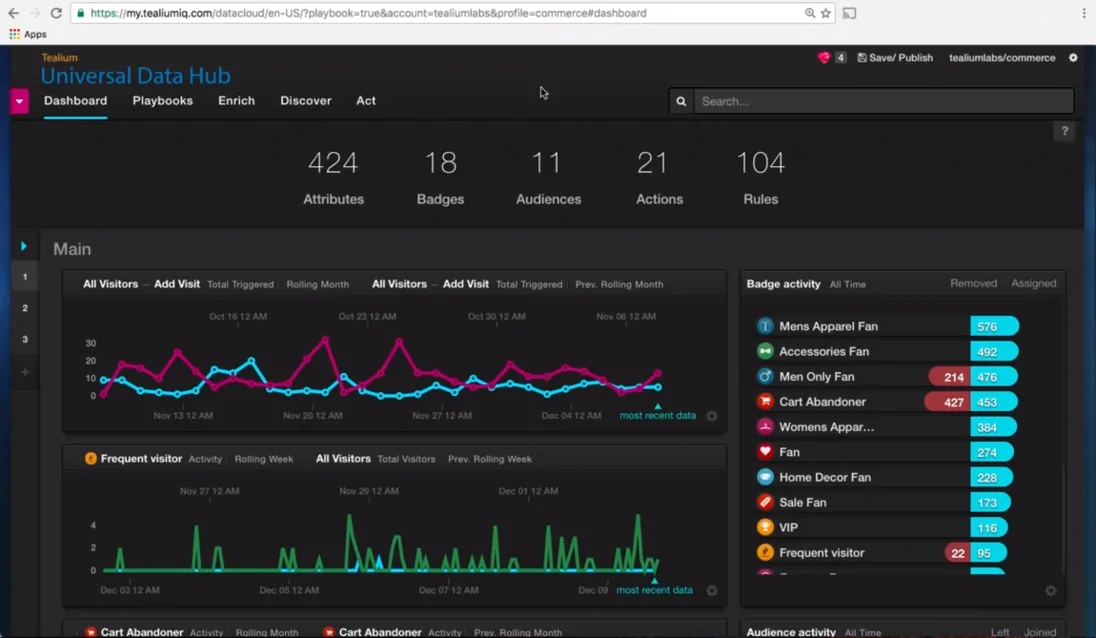
Task: Click the pink gem notifications icon
Action: coord(823,57)
